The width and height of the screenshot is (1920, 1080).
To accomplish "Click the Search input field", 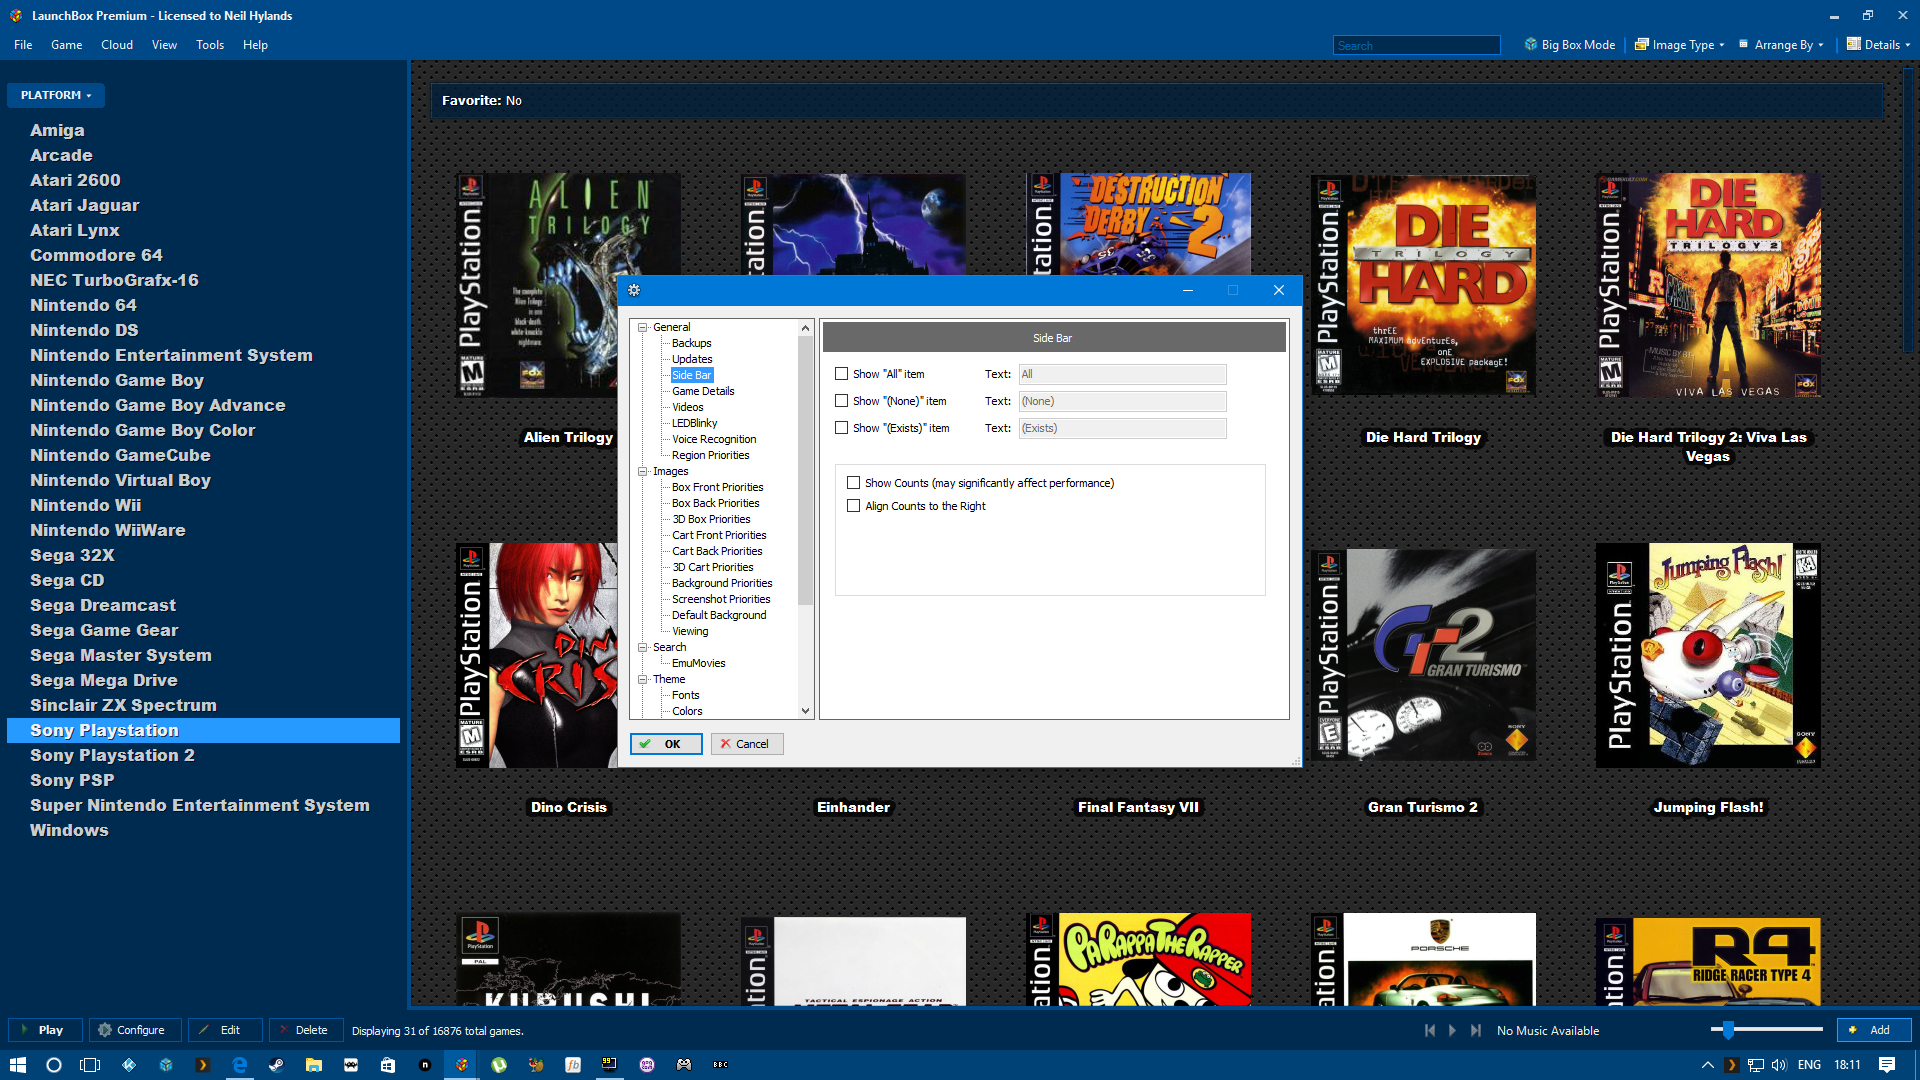I will click(1416, 45).
